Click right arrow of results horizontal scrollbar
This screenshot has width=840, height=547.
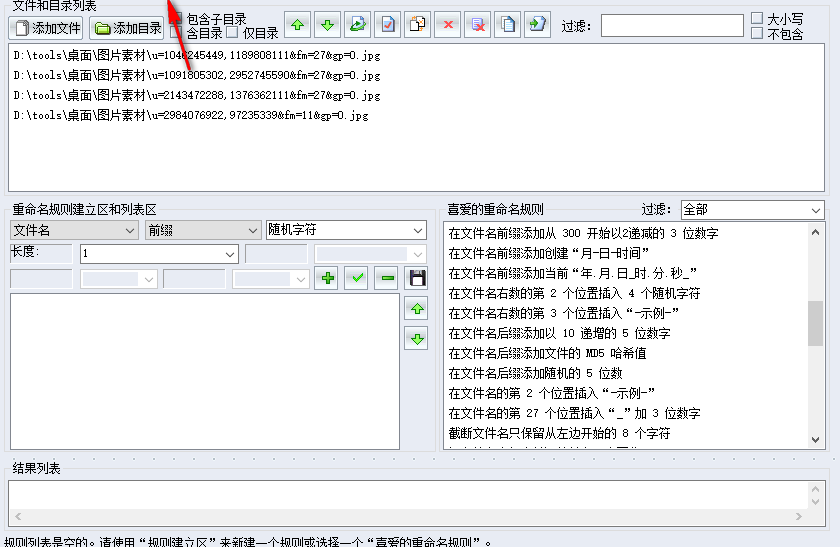tap(799, 516)
